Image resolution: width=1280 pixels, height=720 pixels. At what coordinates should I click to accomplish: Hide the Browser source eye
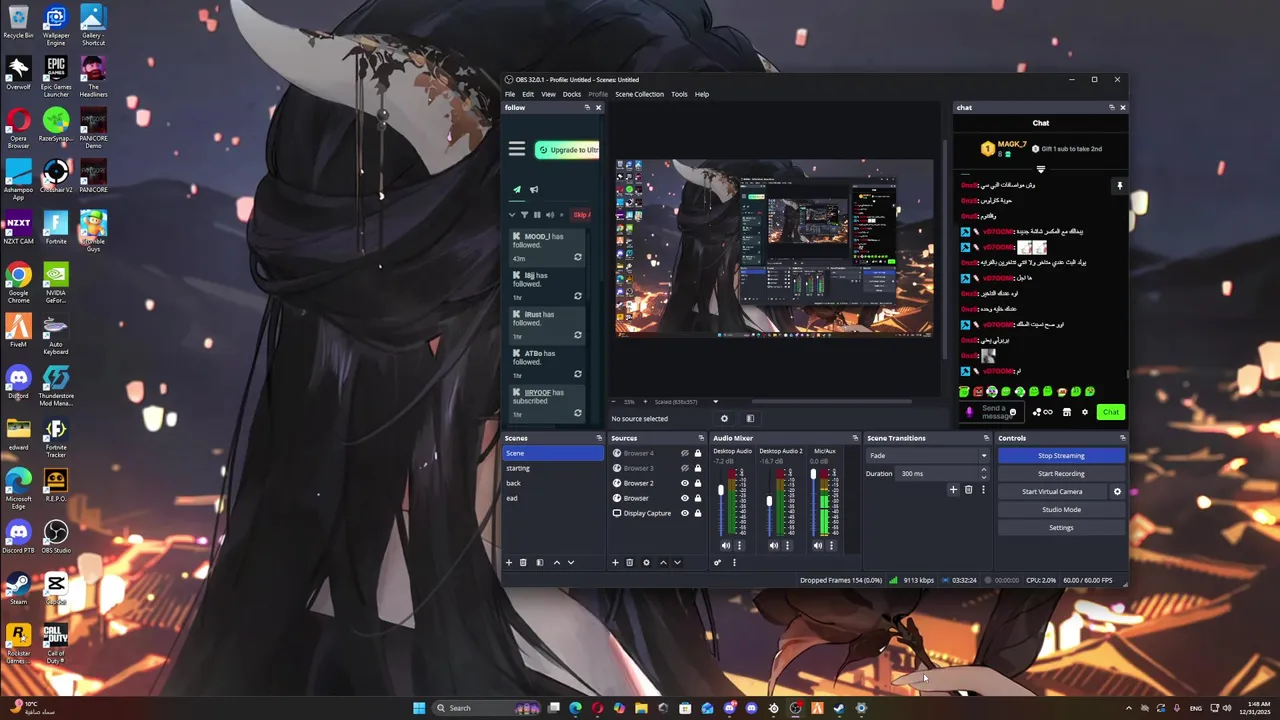pyautogui.click(x=685, y=498)
